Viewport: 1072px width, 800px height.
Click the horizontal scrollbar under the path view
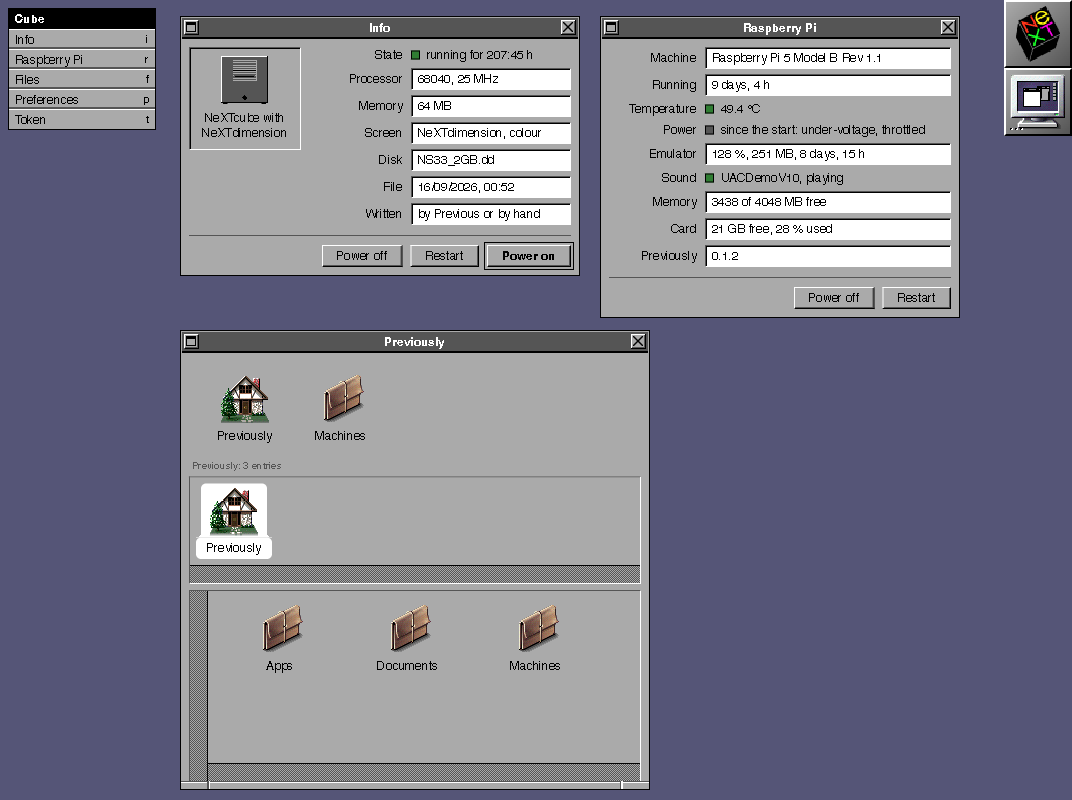(x=415, y=574)
